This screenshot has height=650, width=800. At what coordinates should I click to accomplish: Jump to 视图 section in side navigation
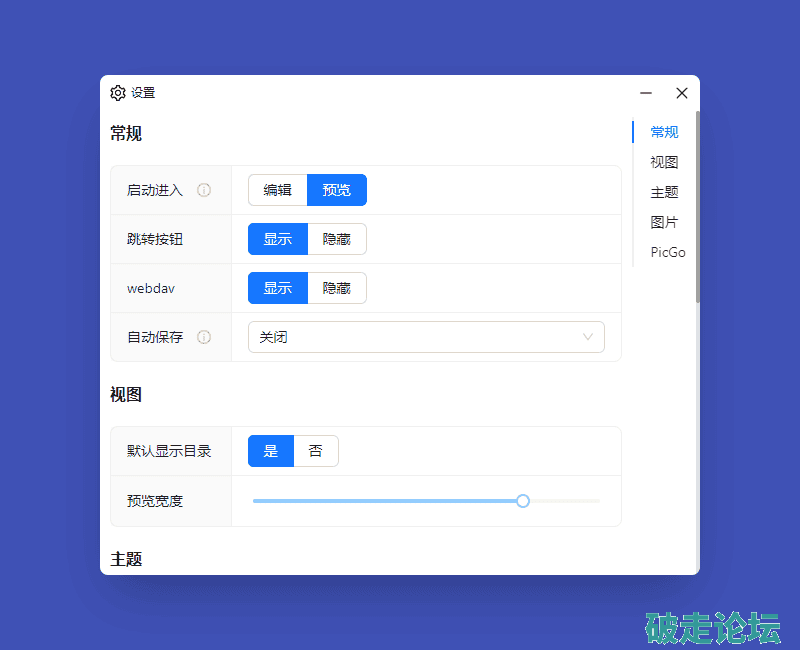click(664, 162)
